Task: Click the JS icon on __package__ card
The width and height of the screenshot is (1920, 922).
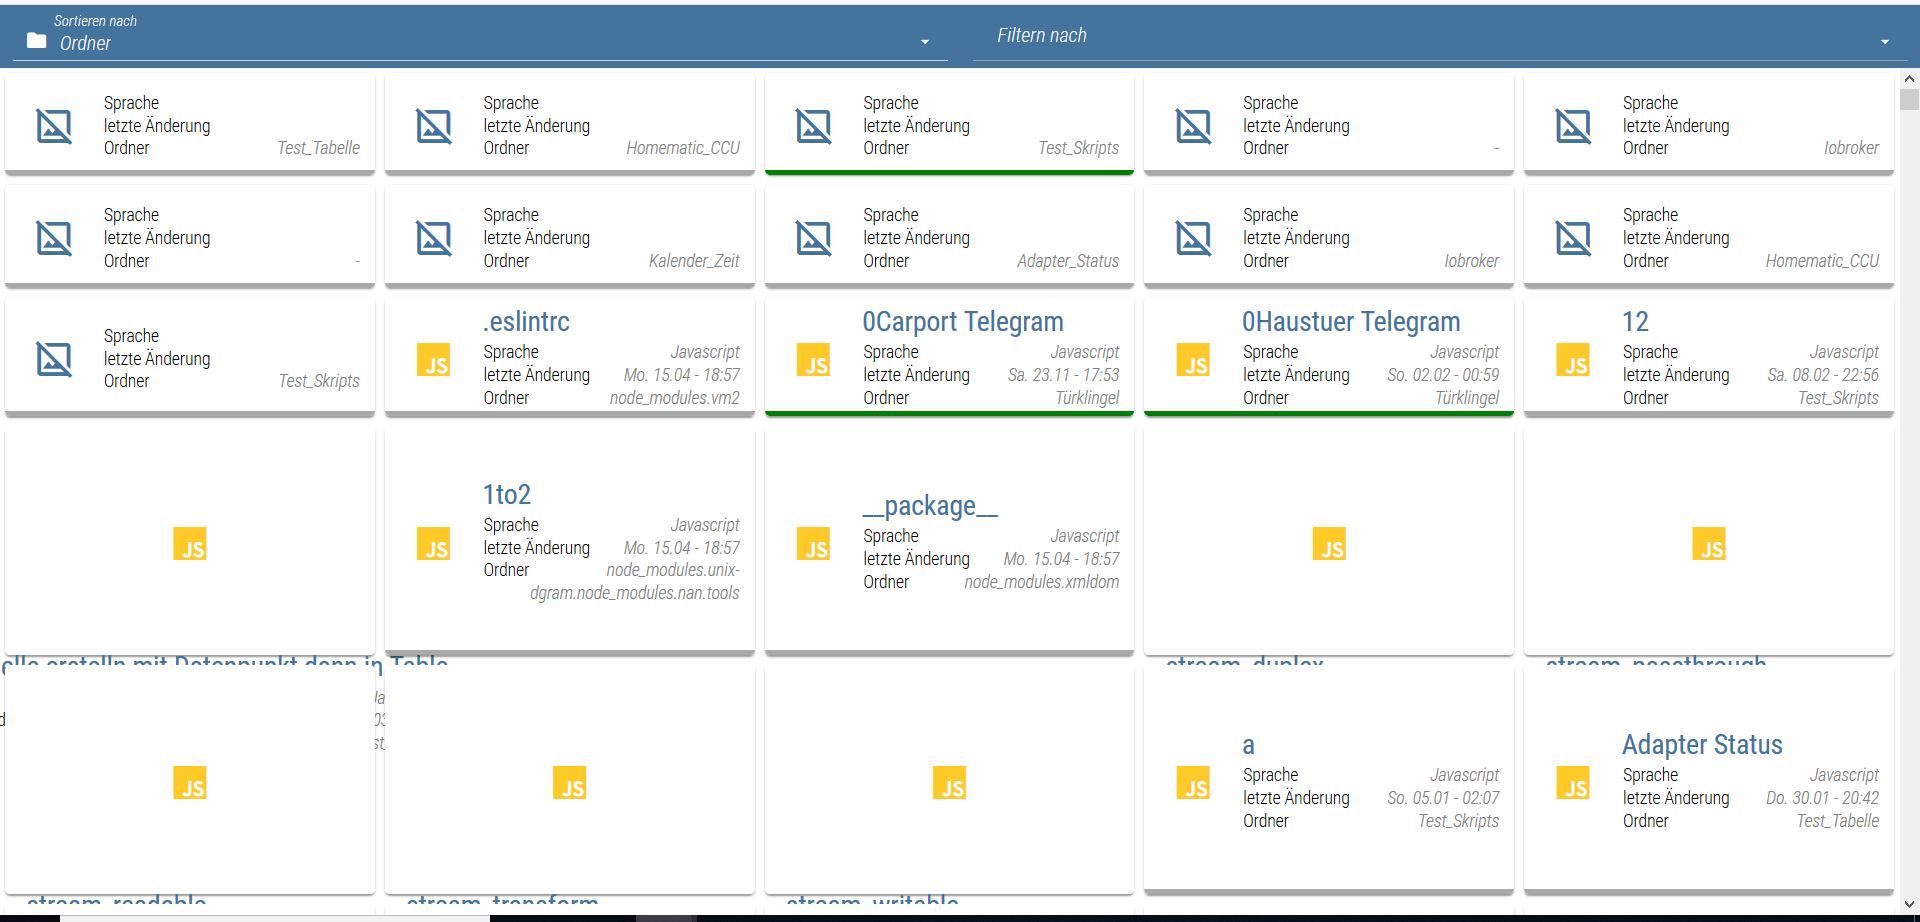Action: pos(813,544)
